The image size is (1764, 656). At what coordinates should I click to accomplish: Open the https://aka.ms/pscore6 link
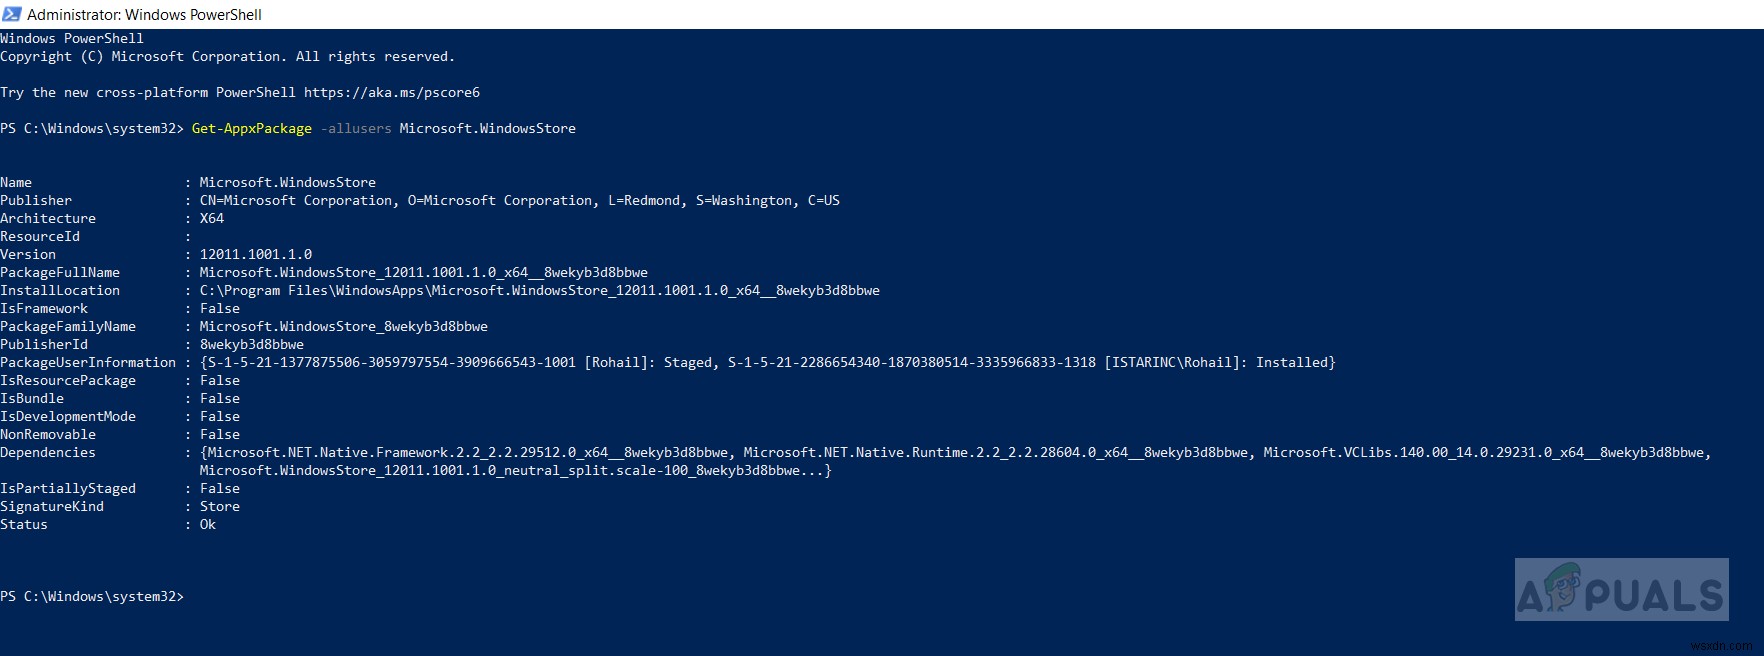pos(391,92)
